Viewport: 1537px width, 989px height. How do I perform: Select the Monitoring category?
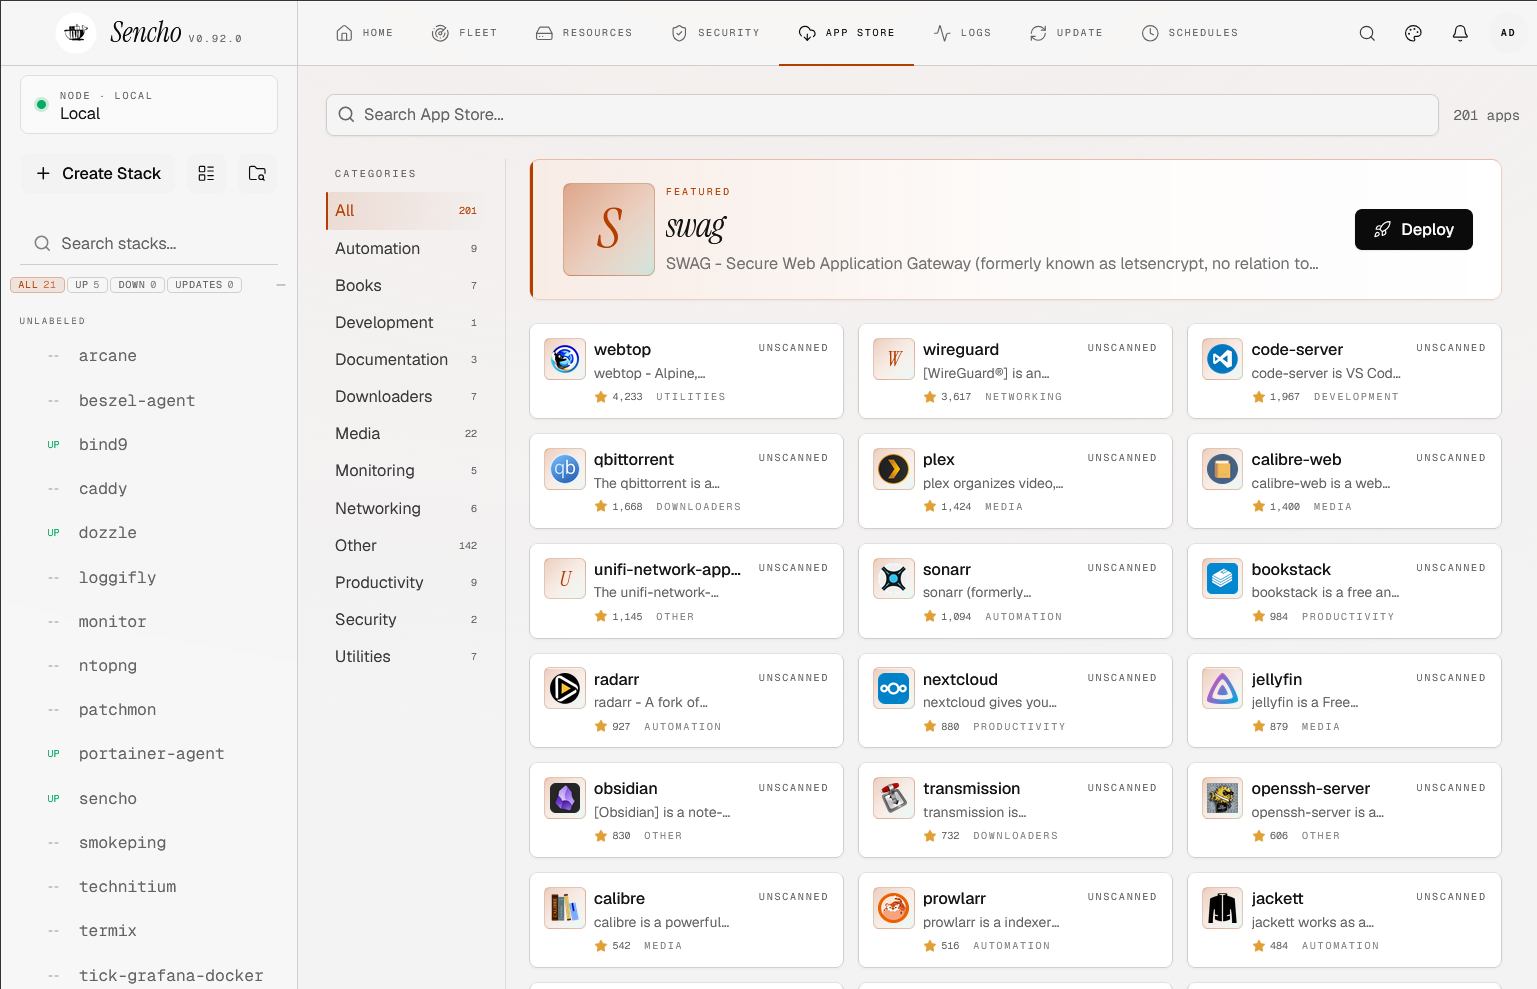(406, 470)
